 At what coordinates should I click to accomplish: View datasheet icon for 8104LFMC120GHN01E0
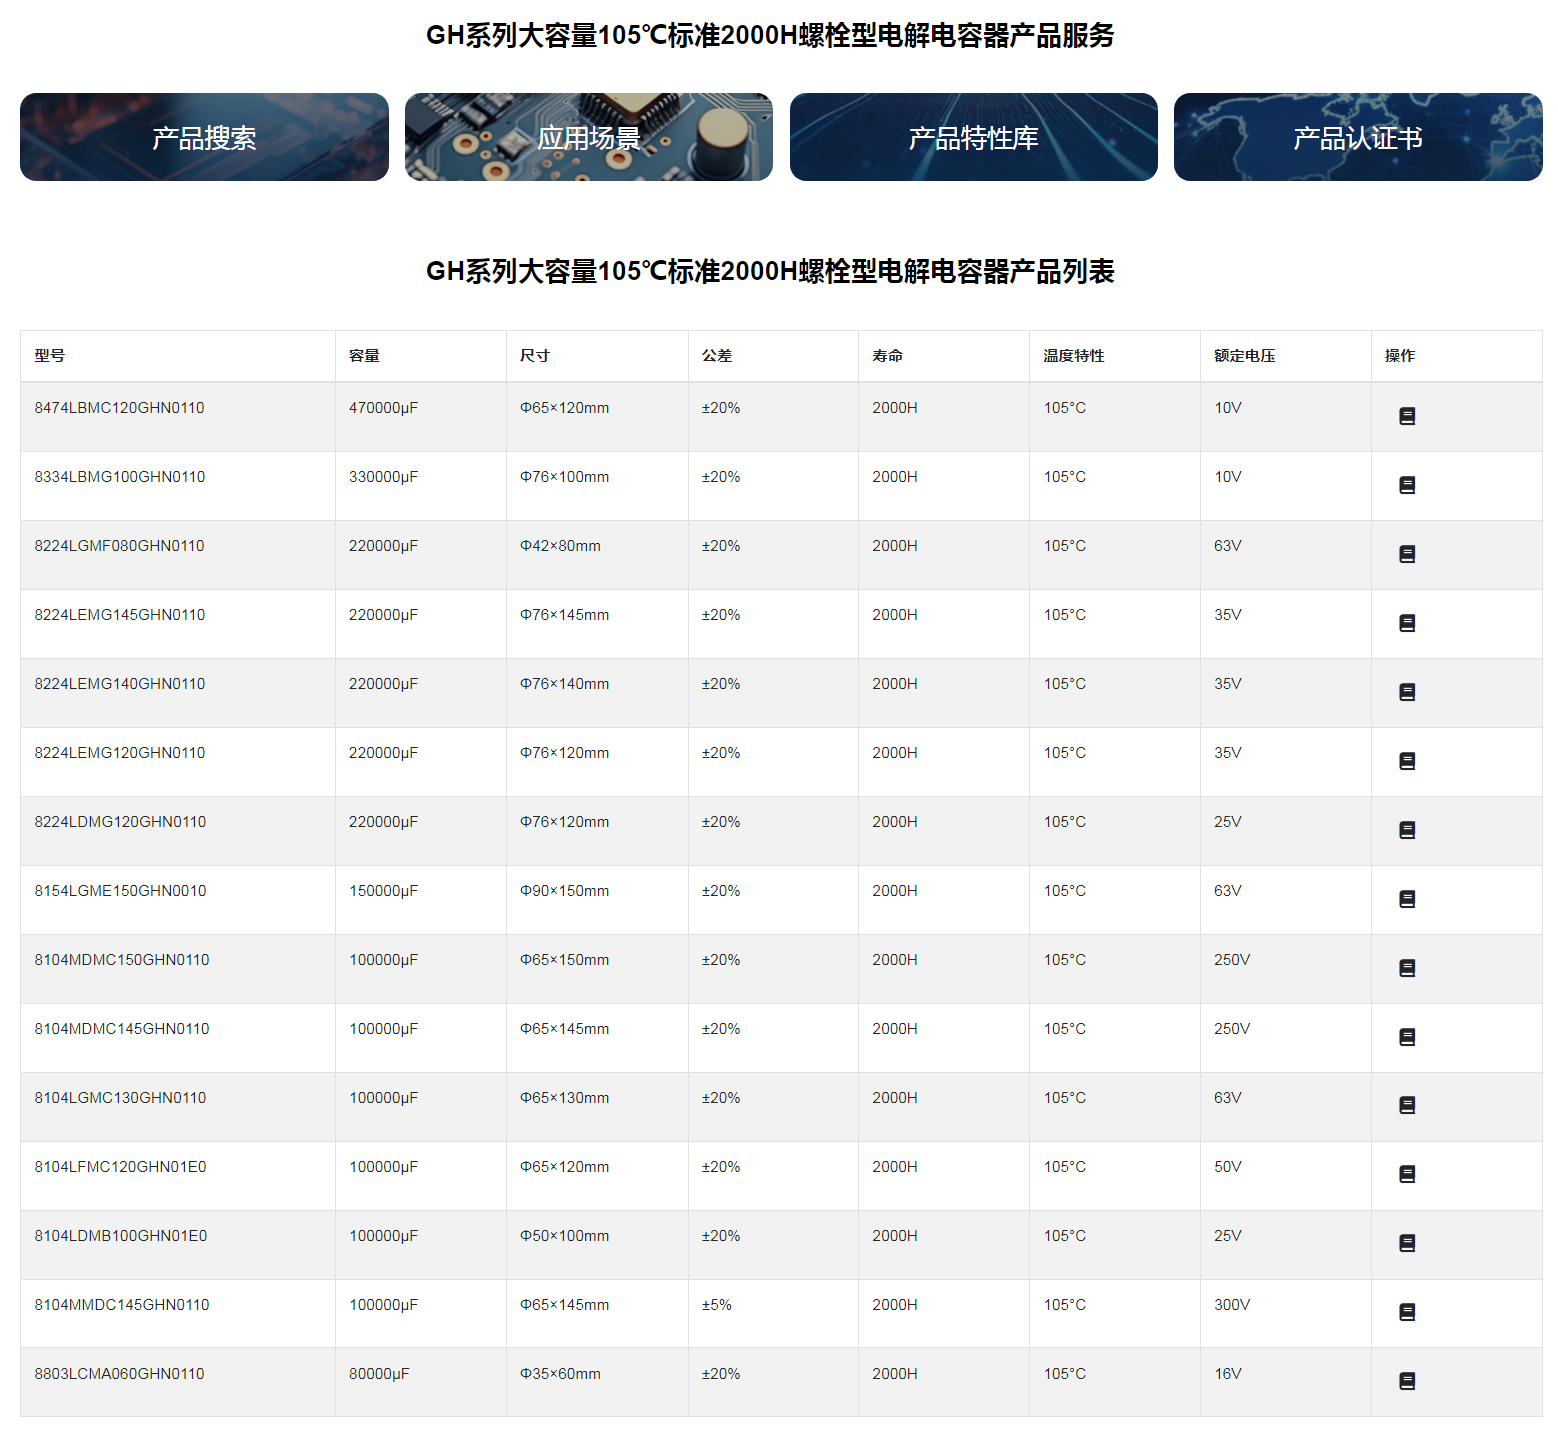[x=1406, y=1174]
